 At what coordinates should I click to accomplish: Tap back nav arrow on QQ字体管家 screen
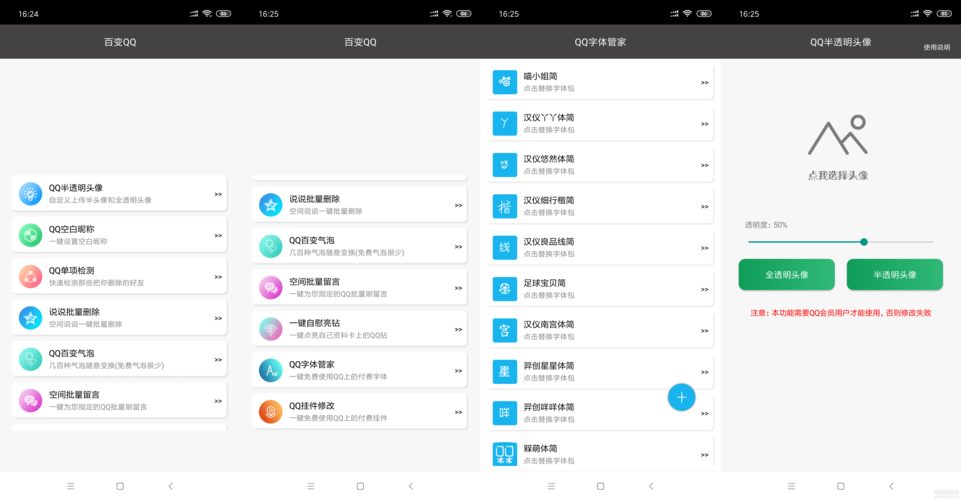(651, 486)
